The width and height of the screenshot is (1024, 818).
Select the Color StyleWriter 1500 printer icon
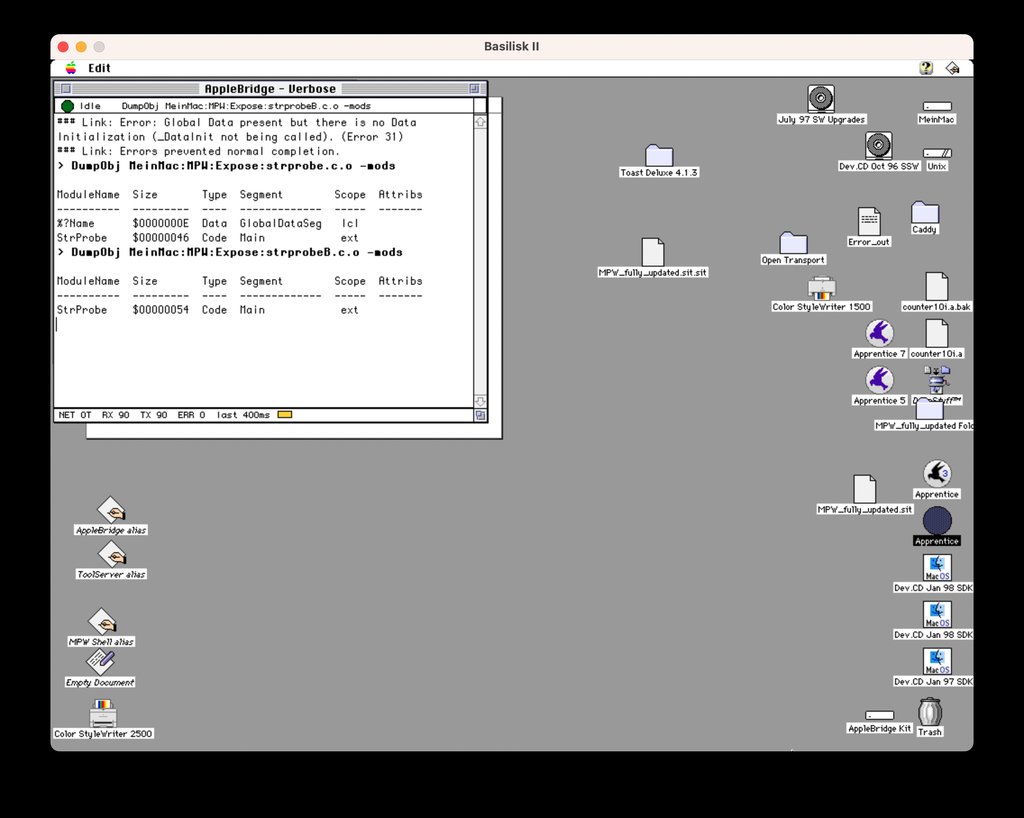tap(822, 288)
